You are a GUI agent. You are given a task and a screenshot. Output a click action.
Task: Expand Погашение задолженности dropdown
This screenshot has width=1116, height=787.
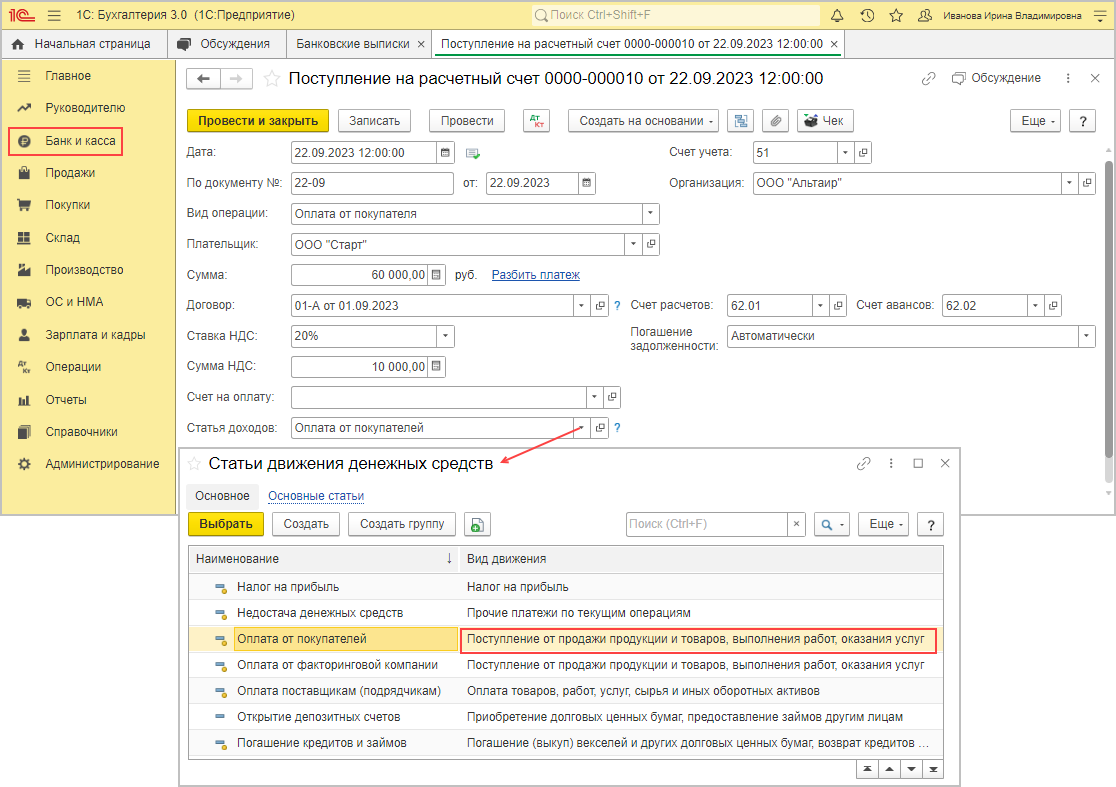(x=1086, y=336)
